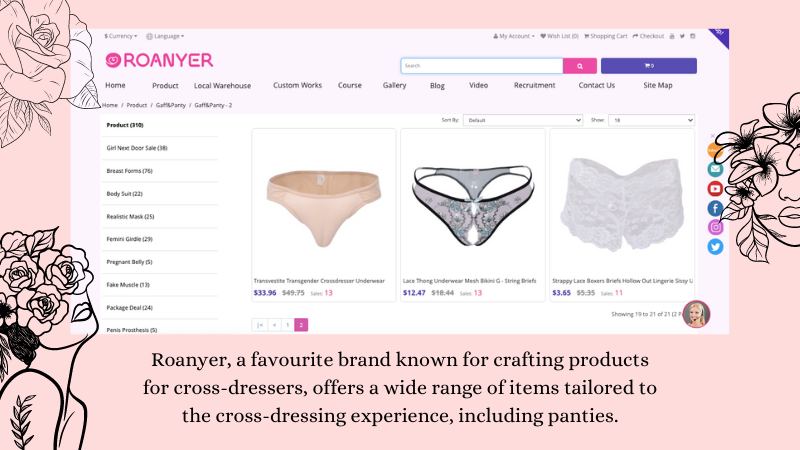
Task: Select the Breast Forms category link
Action: (130, 171)
